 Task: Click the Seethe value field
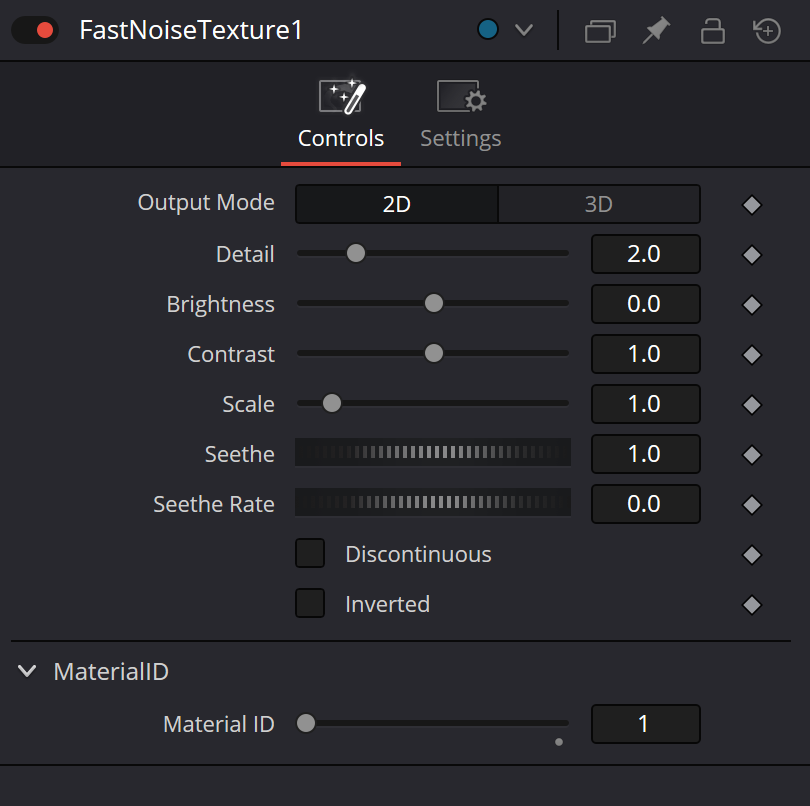point(646,454)
